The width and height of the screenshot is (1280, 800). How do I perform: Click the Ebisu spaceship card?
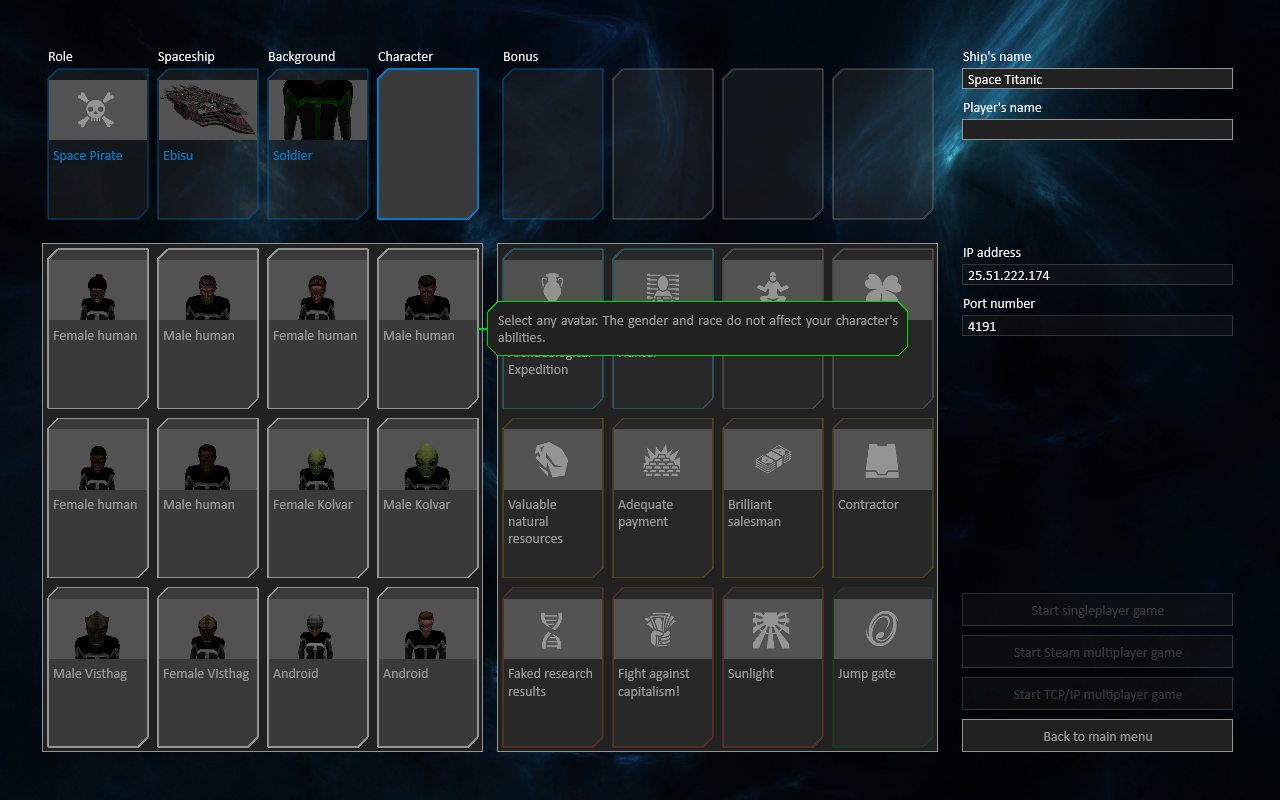click(x=208, y=143)
